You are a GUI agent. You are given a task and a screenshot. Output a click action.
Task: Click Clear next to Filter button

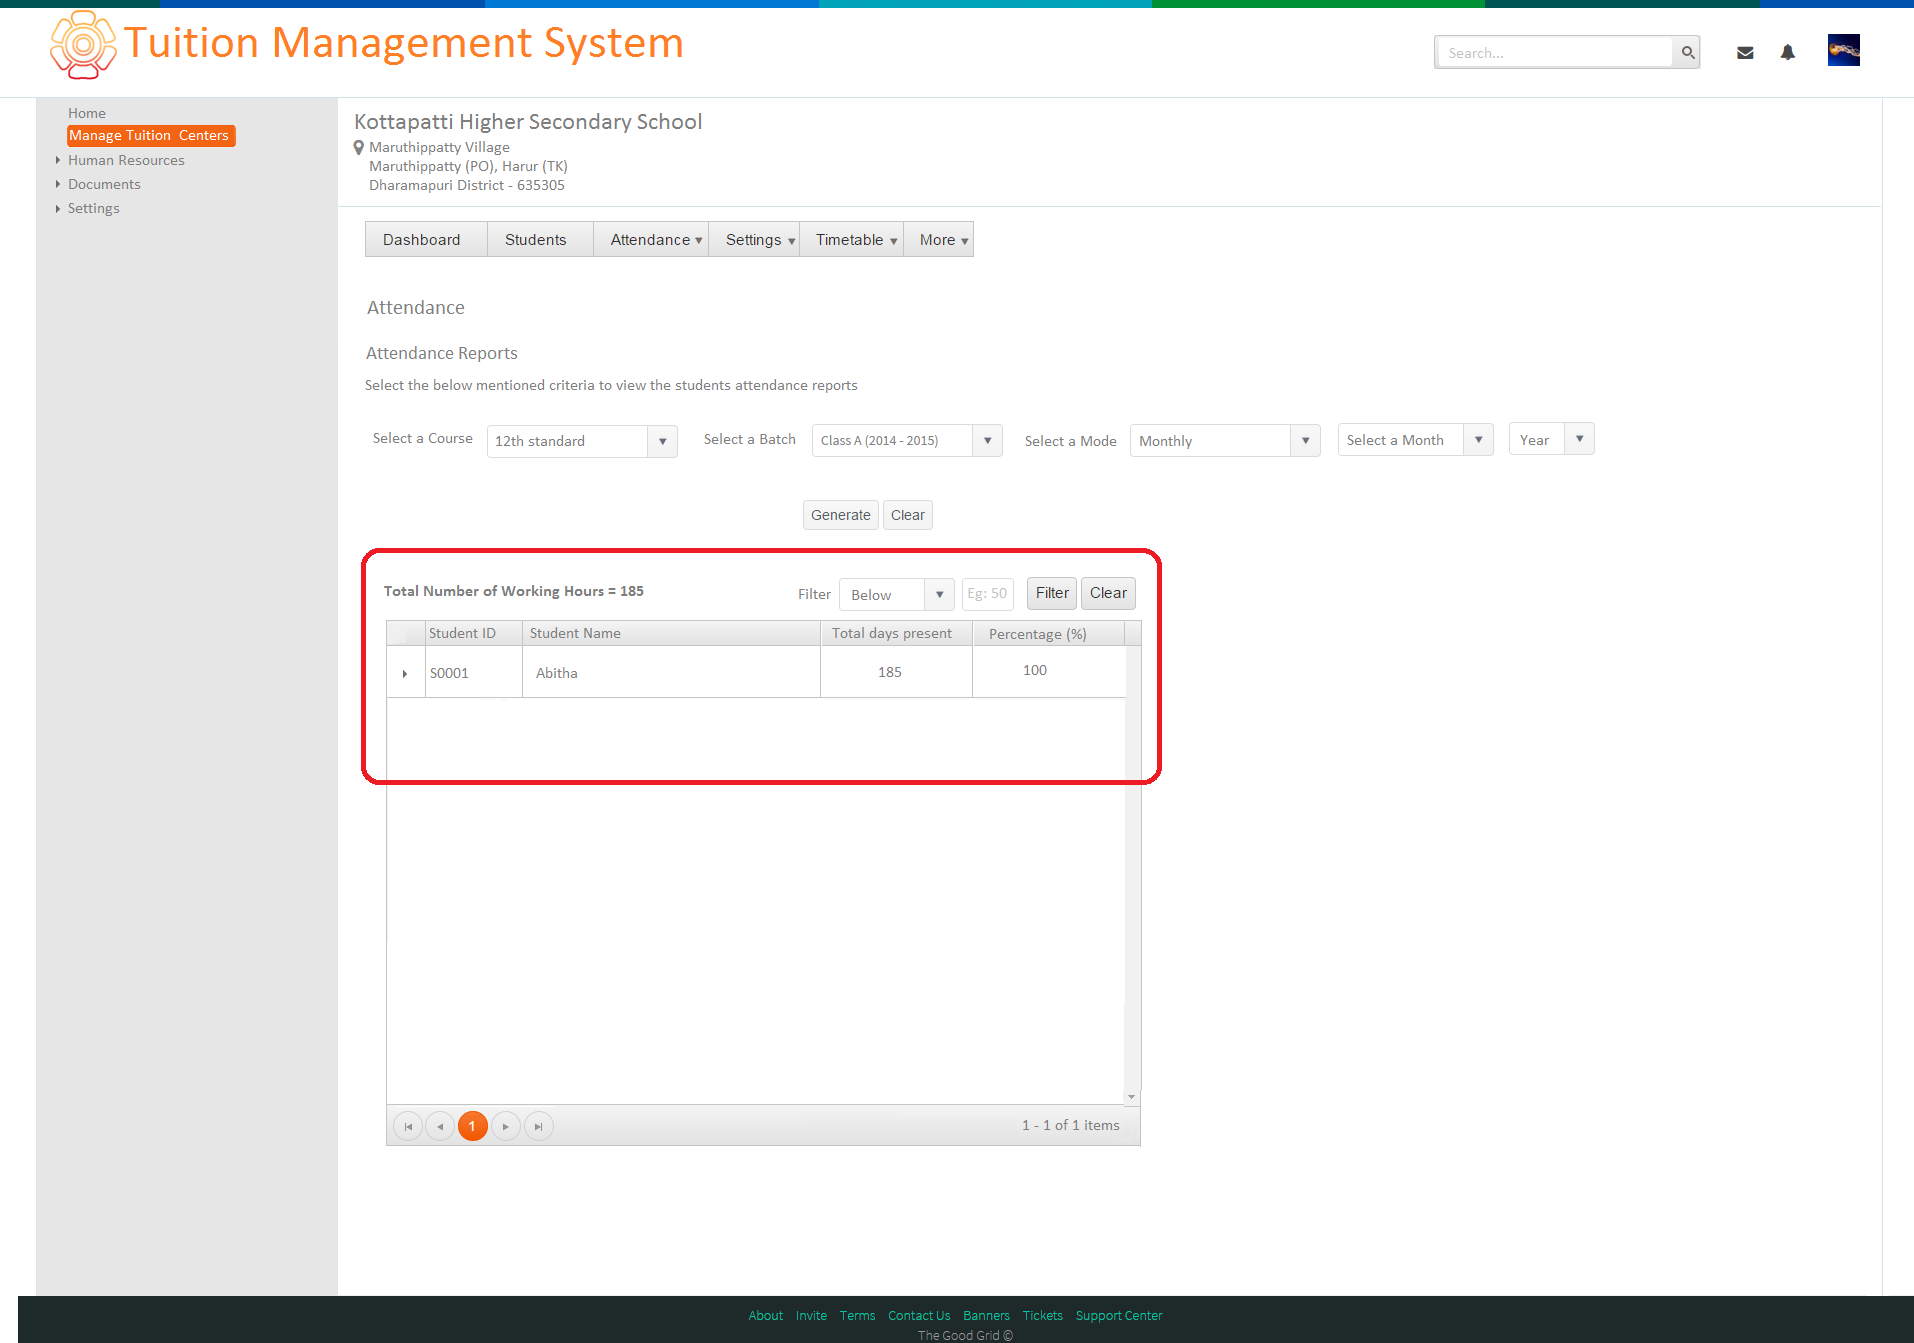[1108, 593]
